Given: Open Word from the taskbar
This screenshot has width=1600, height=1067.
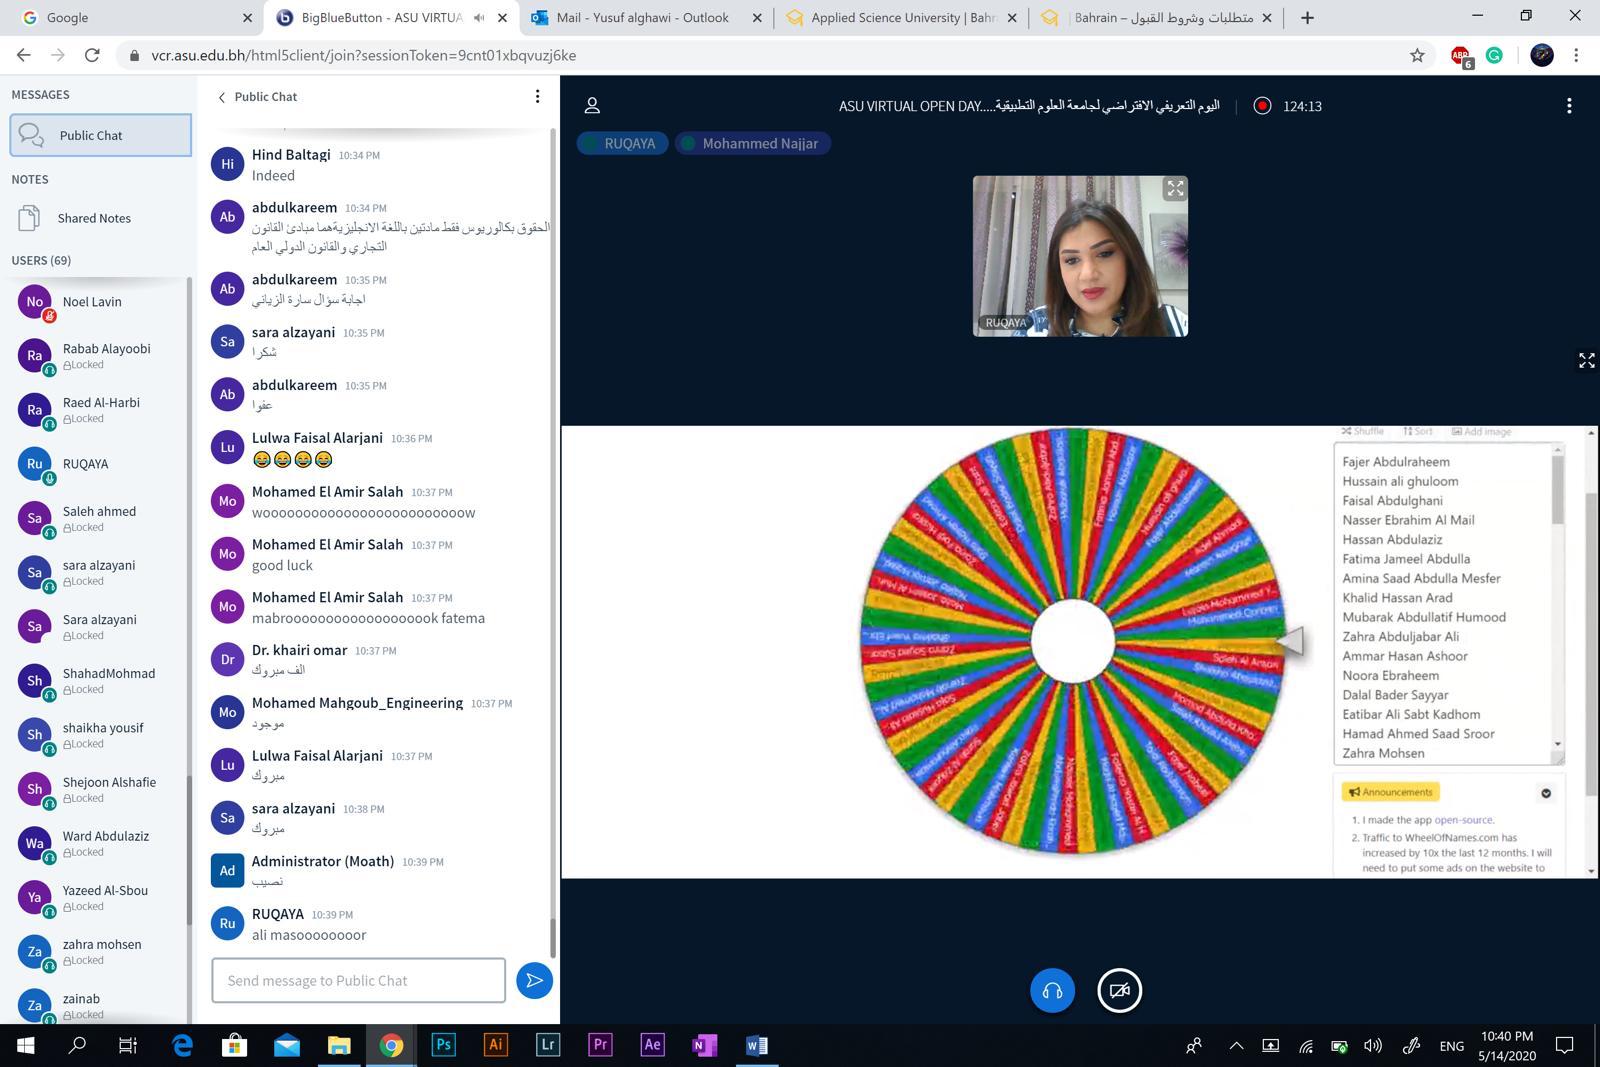Looking at the screenshot, I should (757, 1045).
